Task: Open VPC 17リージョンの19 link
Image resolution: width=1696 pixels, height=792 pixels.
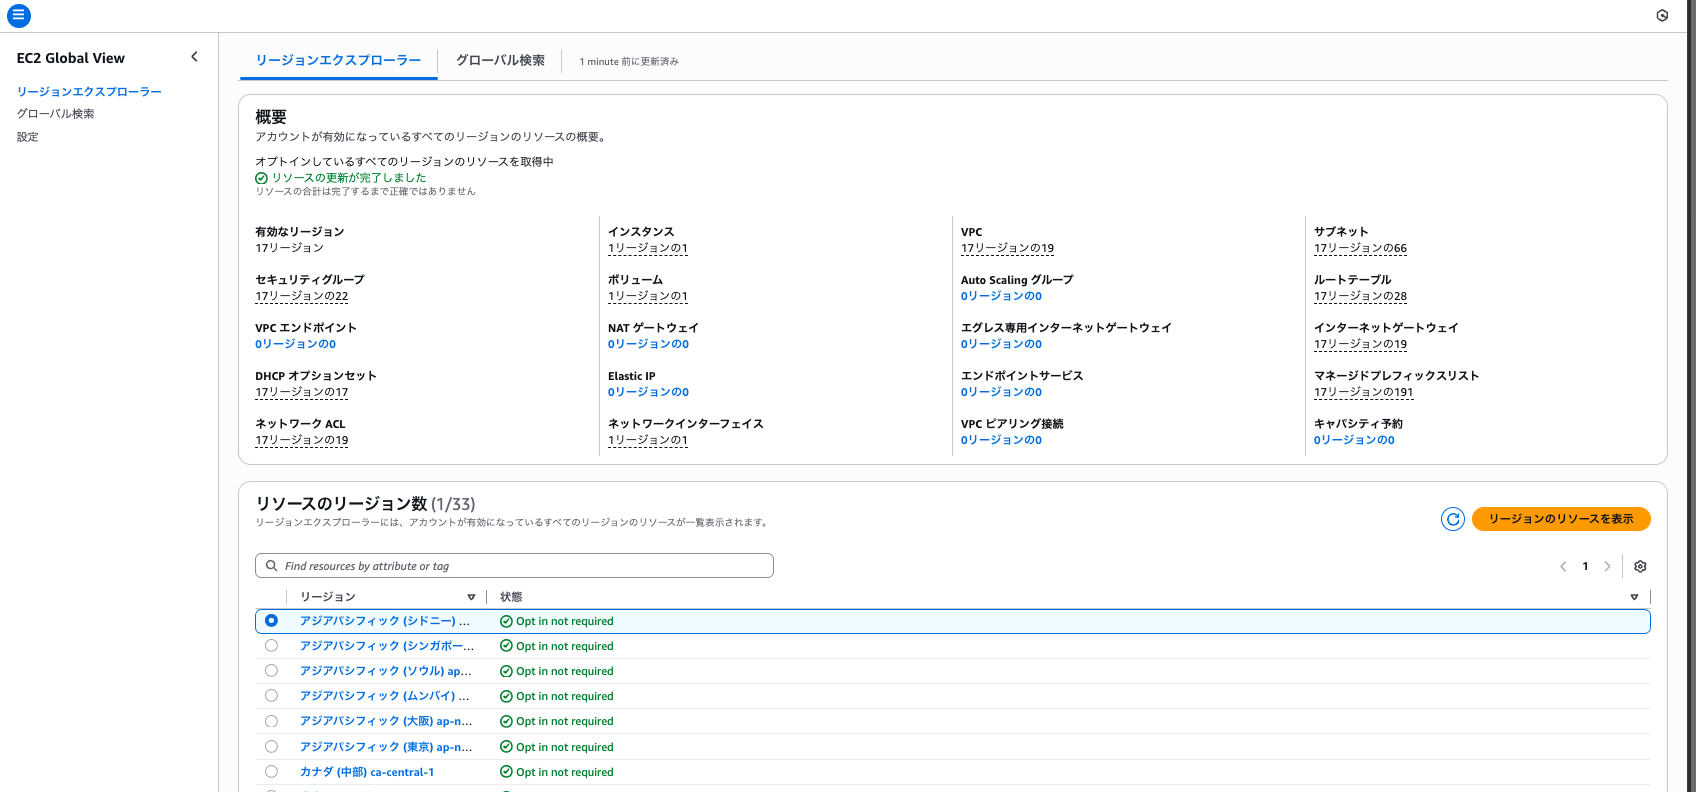Action: point(1007,248)
